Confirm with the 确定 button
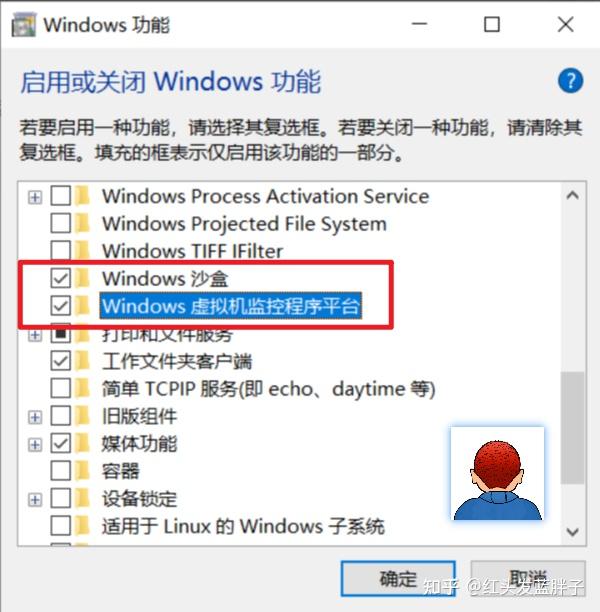 point(398,578)
